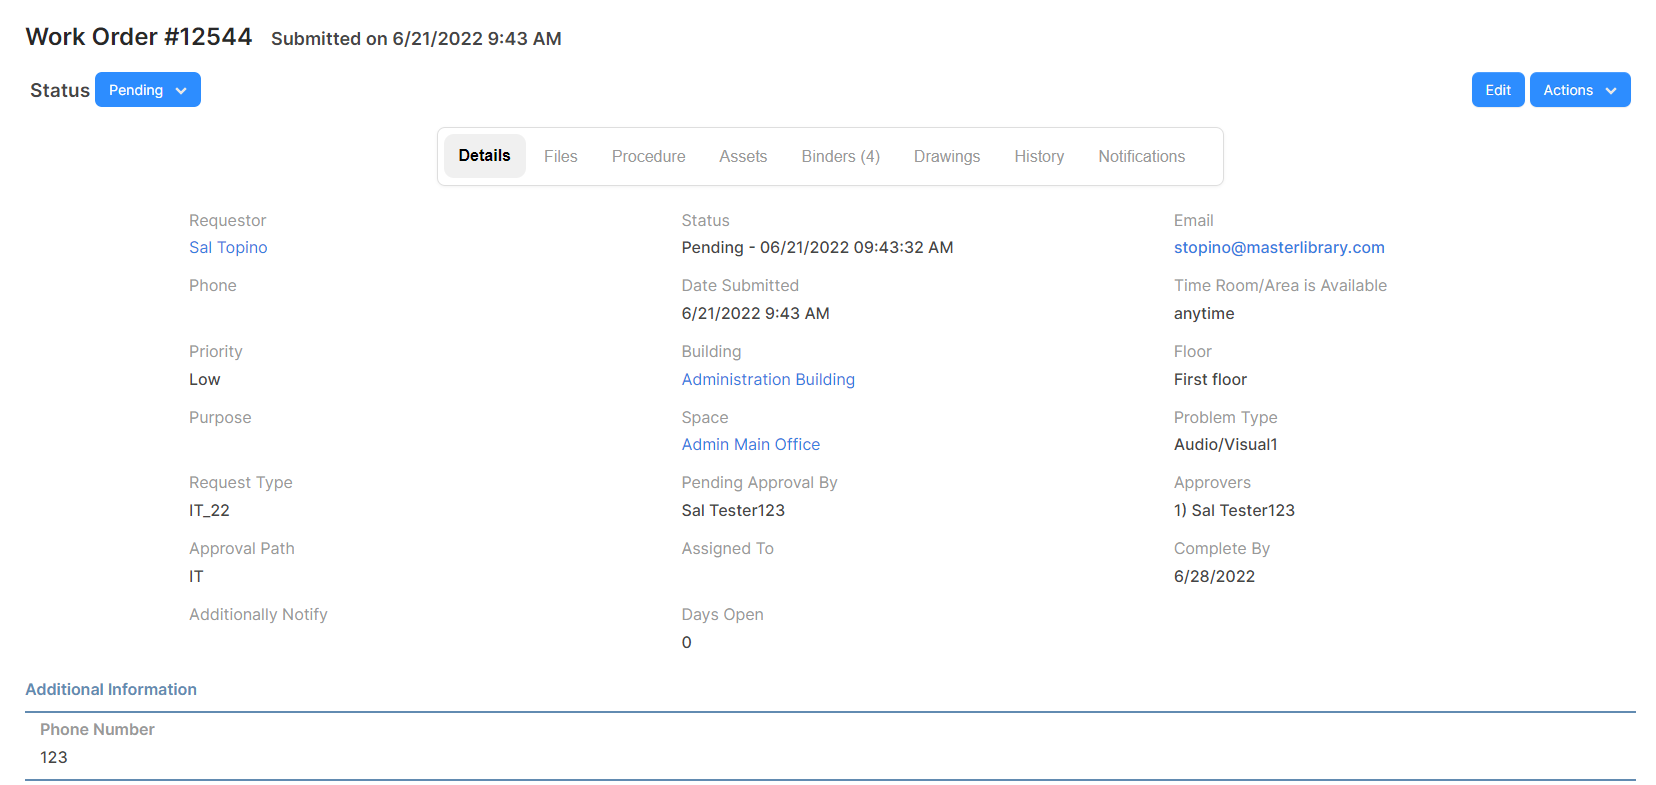Viewport: 1656px width, 785px height.
Task: Switch to the Files tab
Action: 561,156
